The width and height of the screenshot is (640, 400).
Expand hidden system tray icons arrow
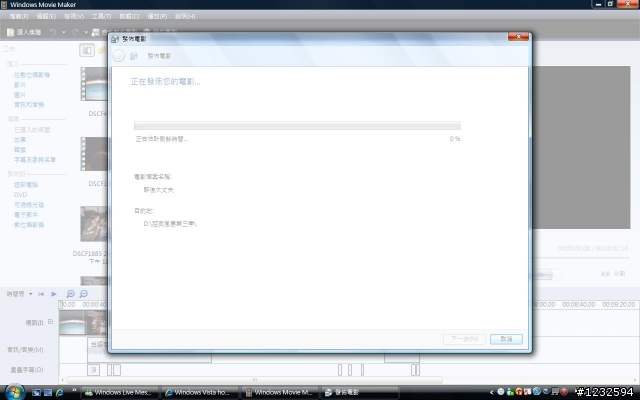[x=491, y=393]
